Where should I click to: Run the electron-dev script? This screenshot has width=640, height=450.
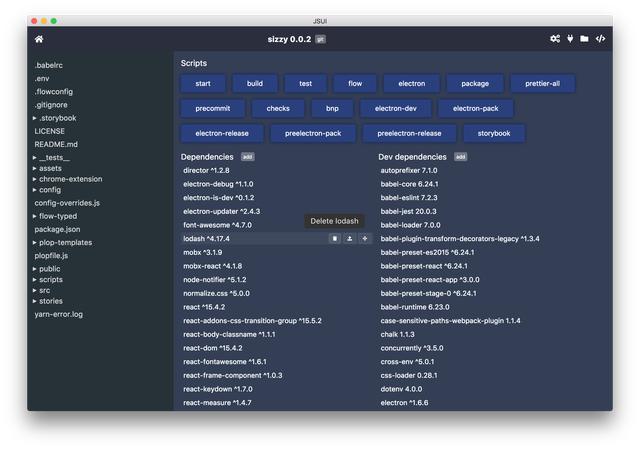pos(396,108)
